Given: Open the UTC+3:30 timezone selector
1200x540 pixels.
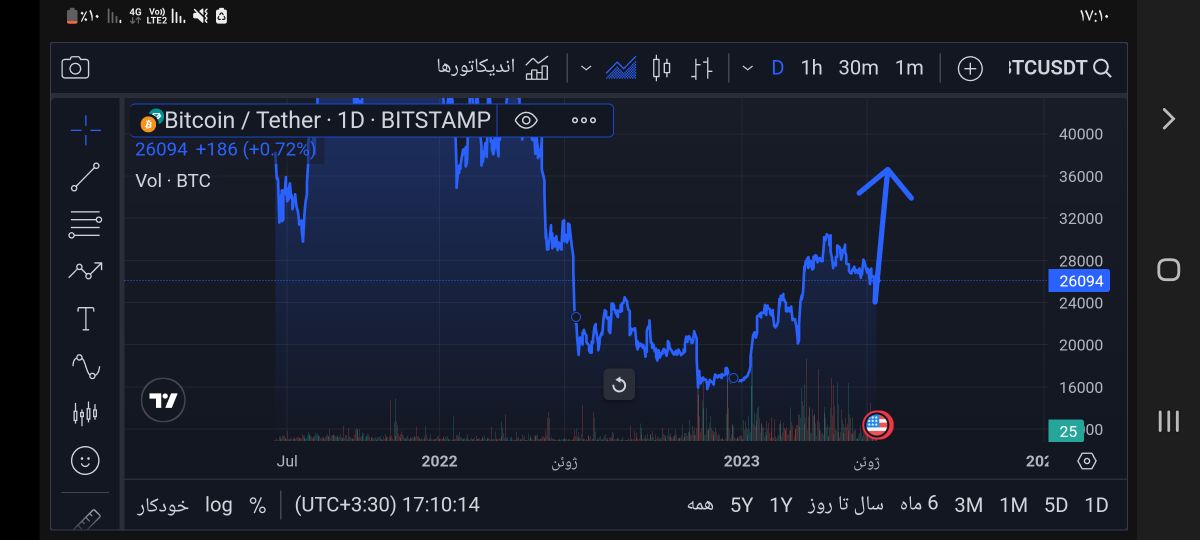Looking at the screenshot, I should [x=387, y=505].
